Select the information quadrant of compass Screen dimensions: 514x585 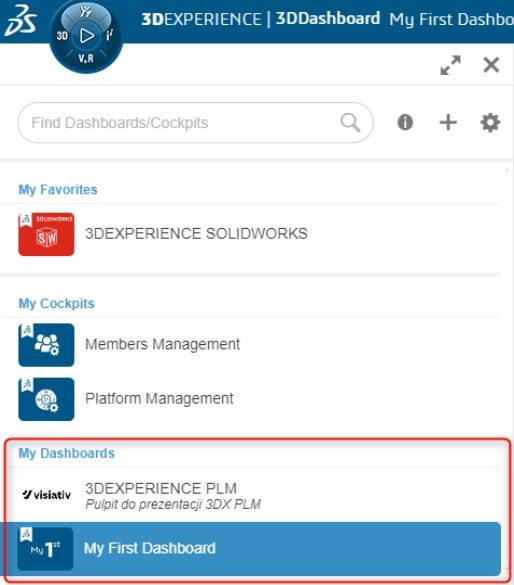[x=110, y=35]
